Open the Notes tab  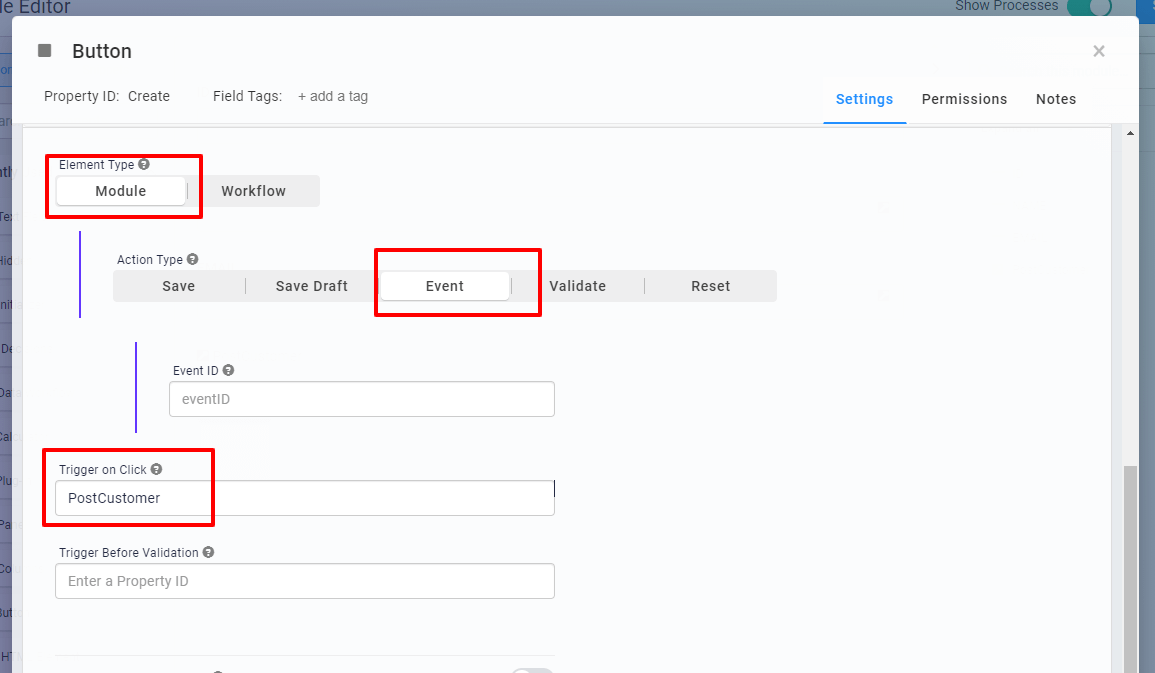click(1056, 99)
